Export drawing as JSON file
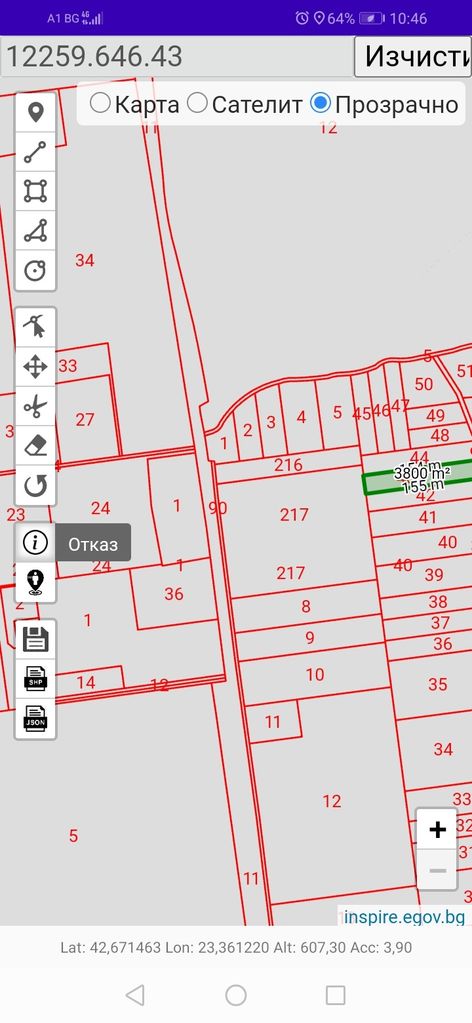Screen dimensions: 472x1023 click(x=35, y=718)
